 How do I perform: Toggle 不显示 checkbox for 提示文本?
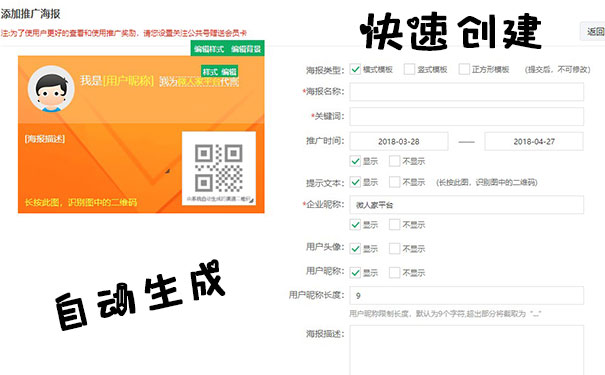point(395,182)
